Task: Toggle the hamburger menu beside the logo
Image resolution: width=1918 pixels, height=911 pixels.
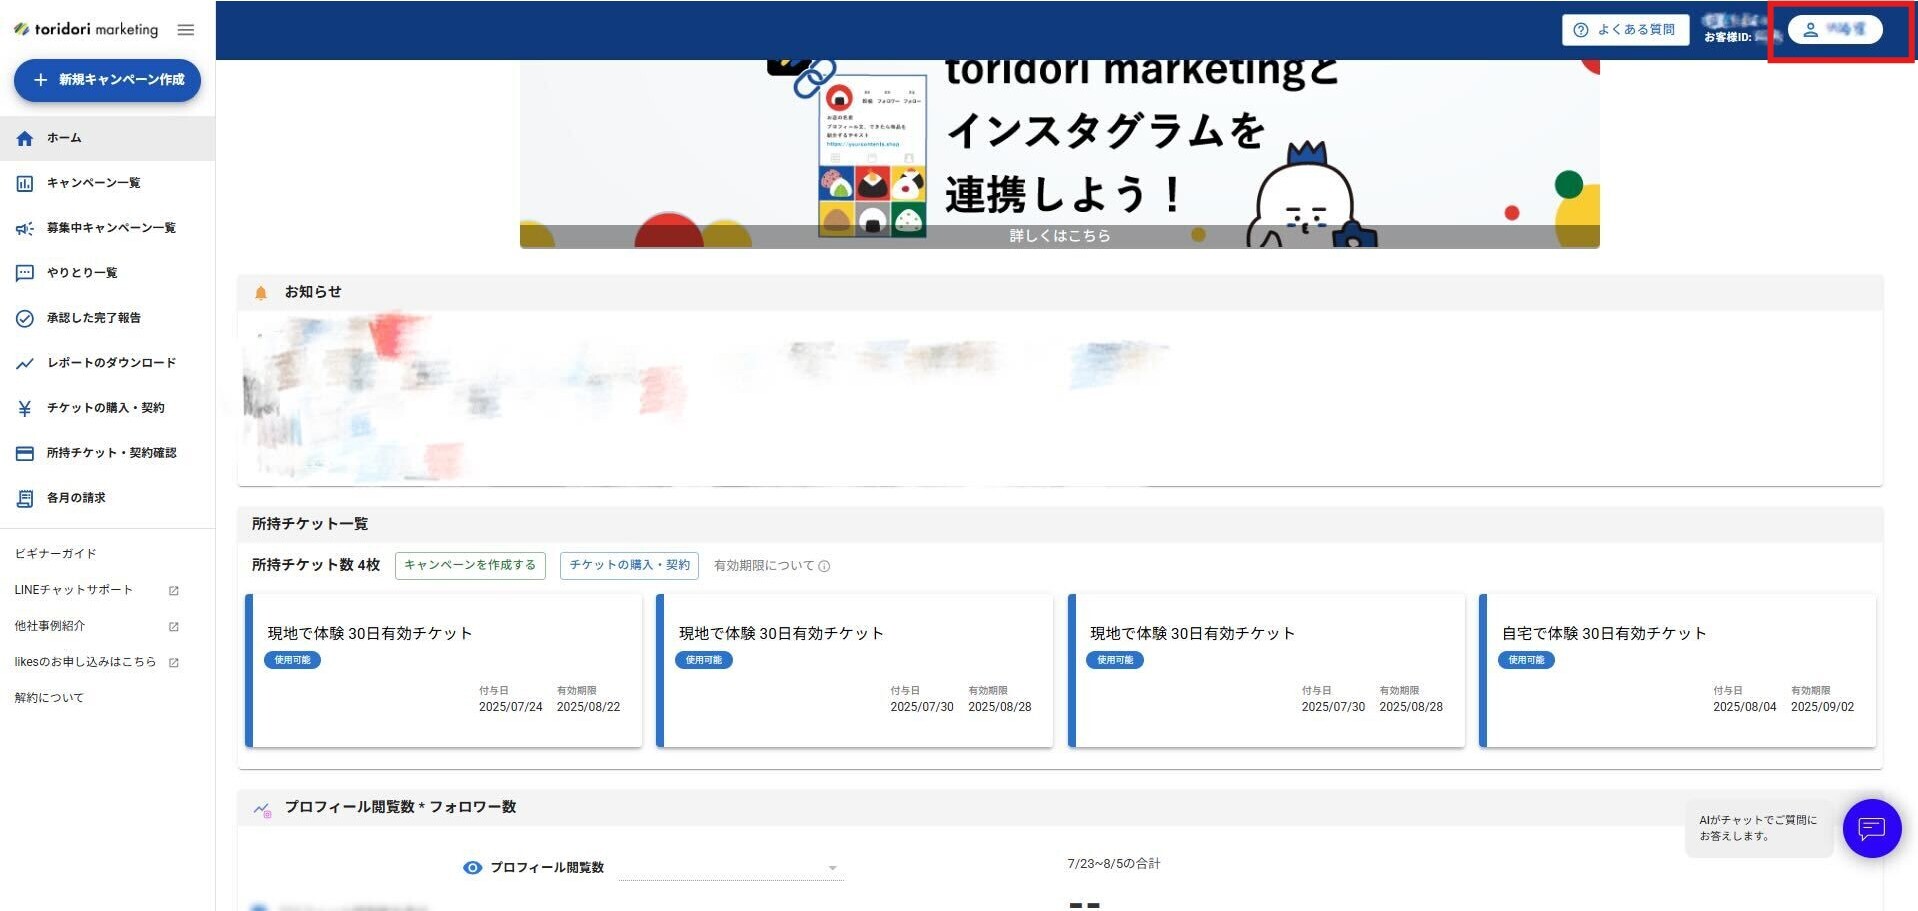Action: coord(185,30)
